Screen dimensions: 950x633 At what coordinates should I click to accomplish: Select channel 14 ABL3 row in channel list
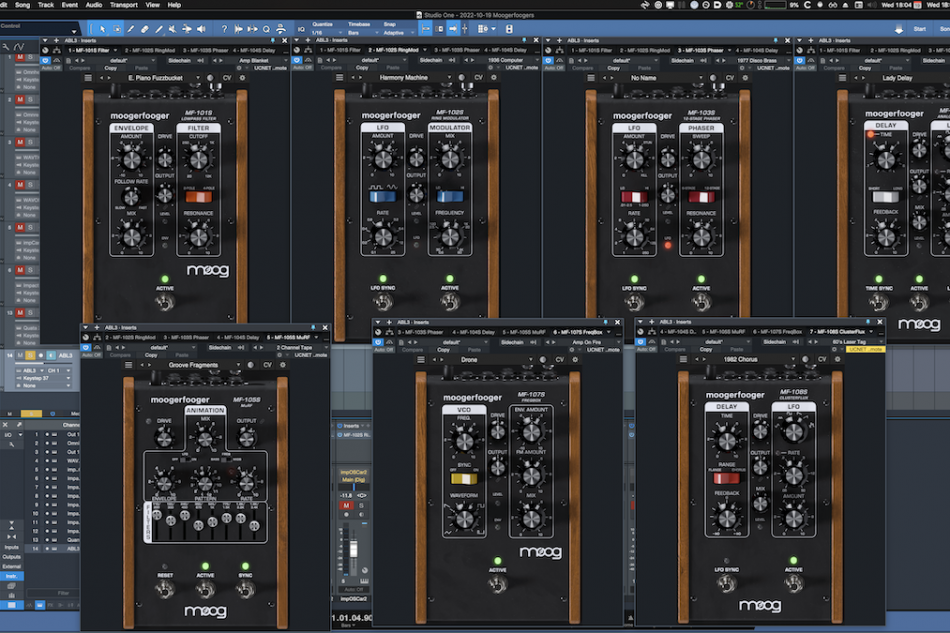53,549
